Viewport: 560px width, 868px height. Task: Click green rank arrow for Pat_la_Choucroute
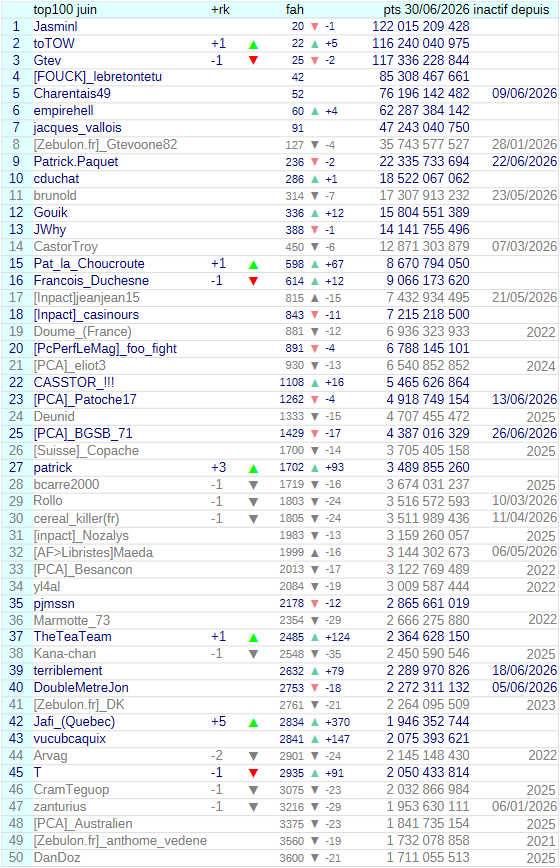point(253,264)
